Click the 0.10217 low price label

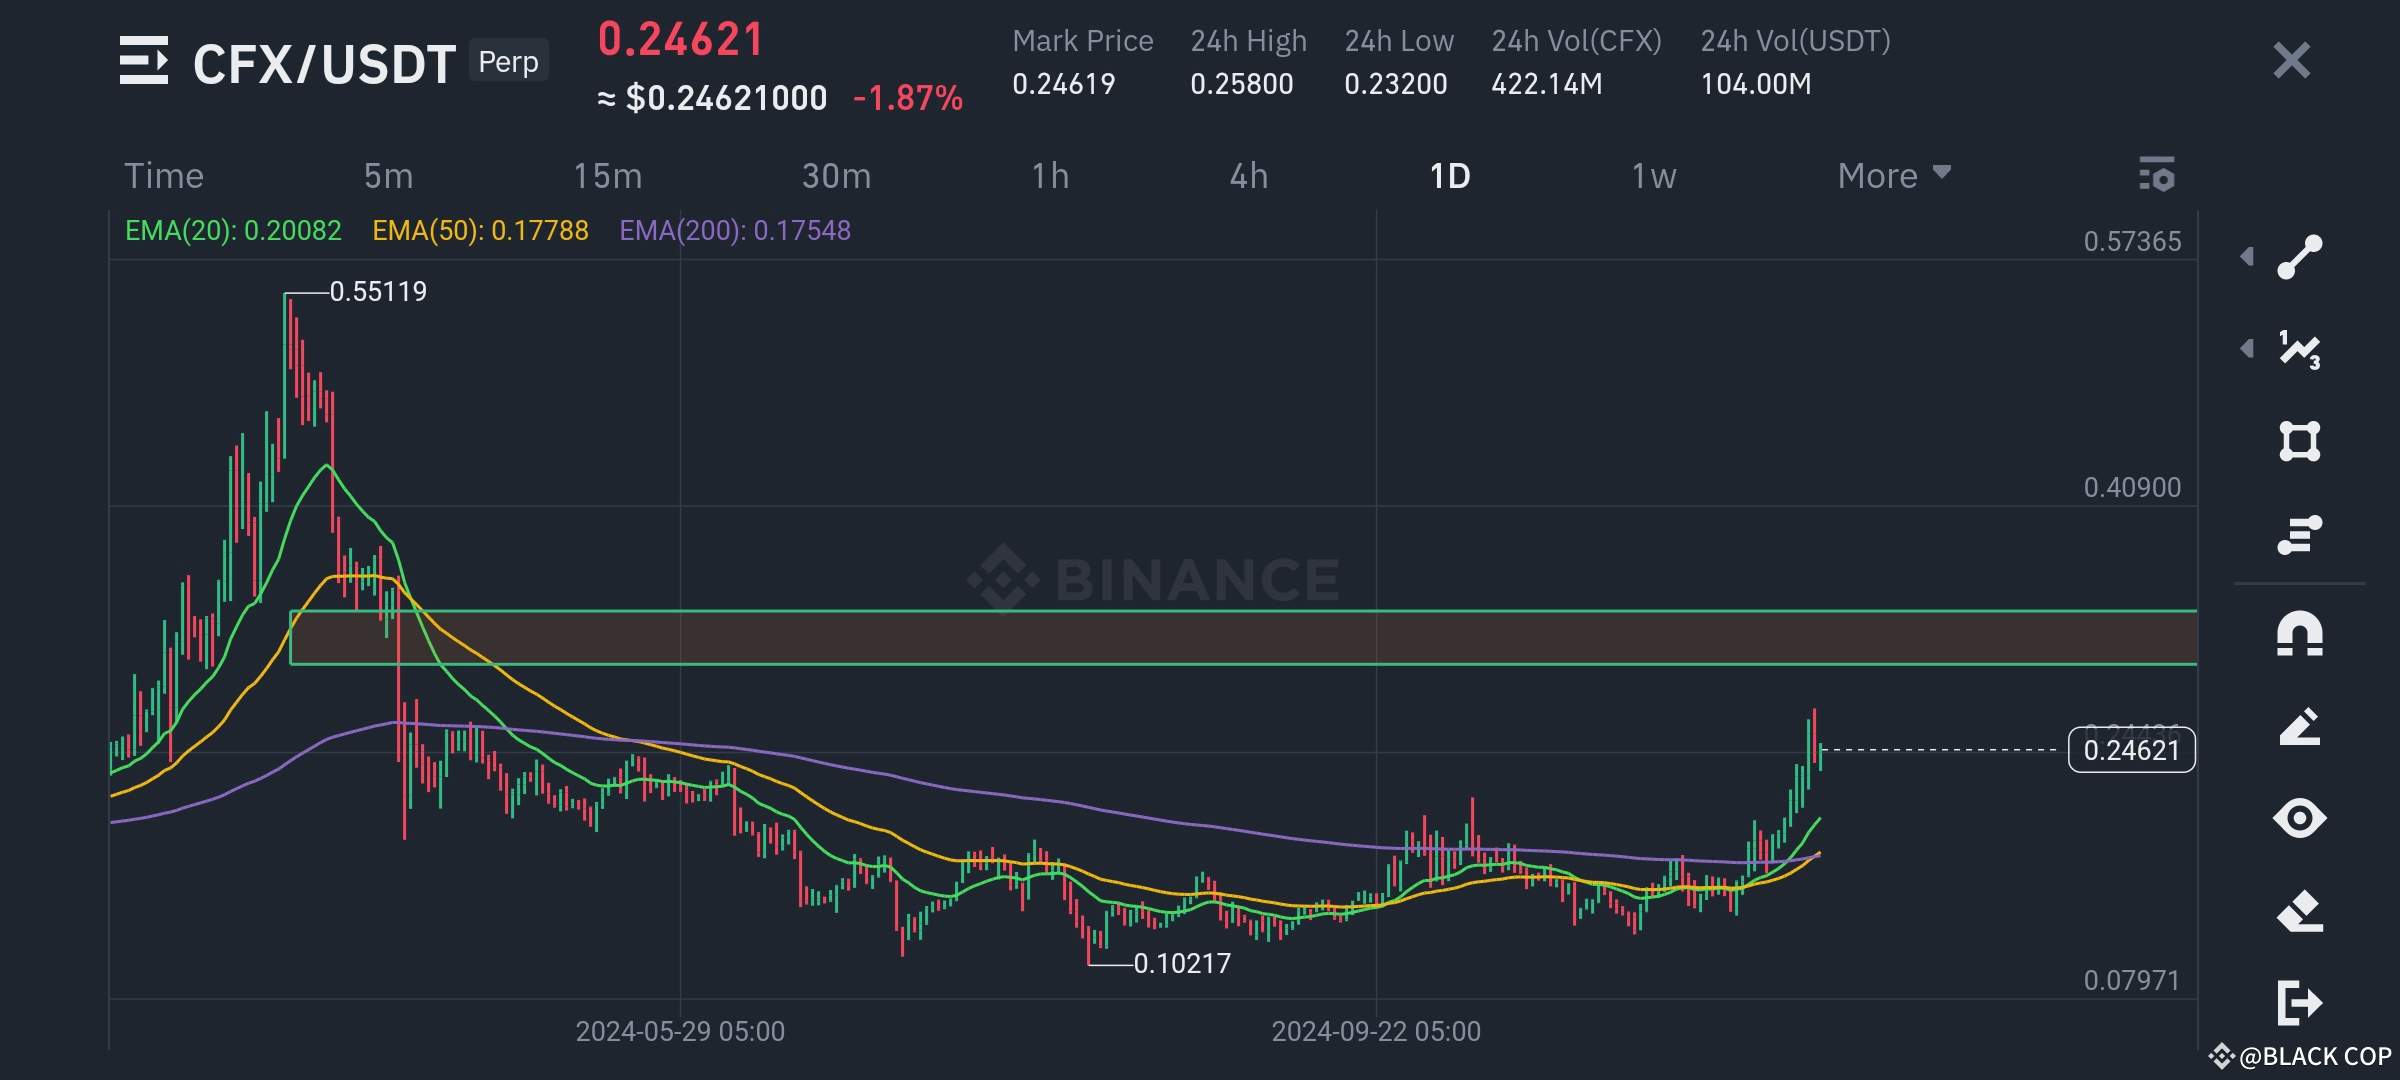click(x=1182, y=963)
